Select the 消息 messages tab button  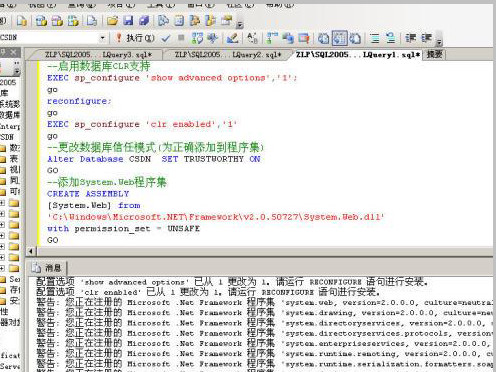tap(47, 267)
